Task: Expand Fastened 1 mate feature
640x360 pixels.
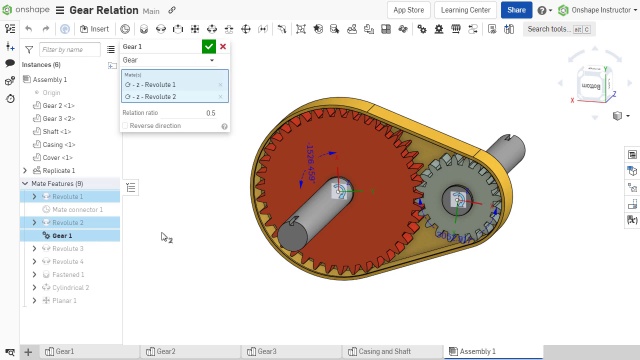Action: pyautogui.click(x=34, y=275)
